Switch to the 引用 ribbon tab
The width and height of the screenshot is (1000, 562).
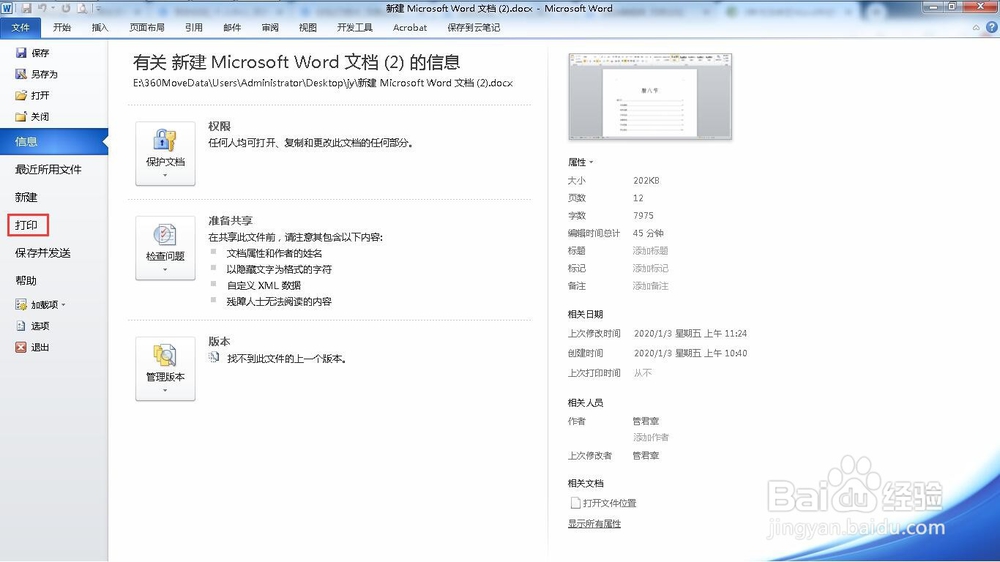[194, 27]
